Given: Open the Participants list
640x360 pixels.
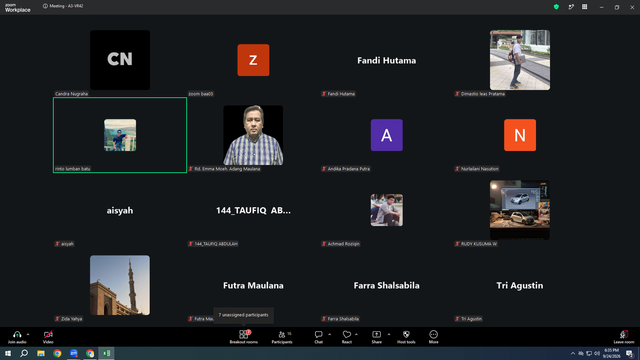Looking at the screenshot, I should pyautogui.click(x=282, y=337).
